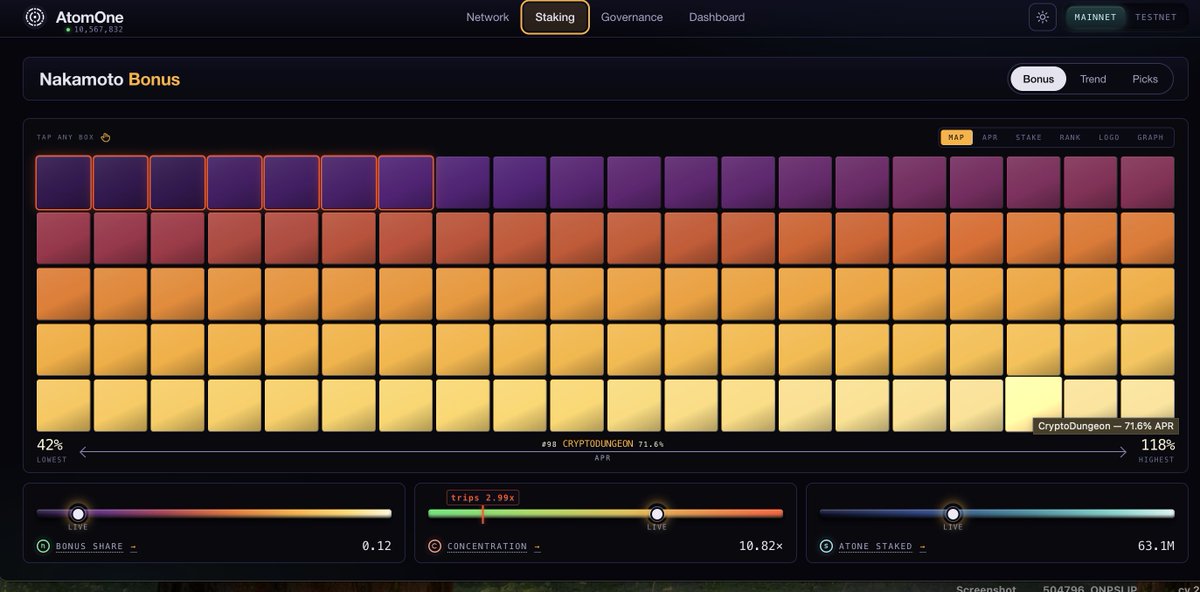Image resolution: width=1200 pixels, height=592 pixels.
Task: Select the RANK view mode
Action: click(1070, 137)
